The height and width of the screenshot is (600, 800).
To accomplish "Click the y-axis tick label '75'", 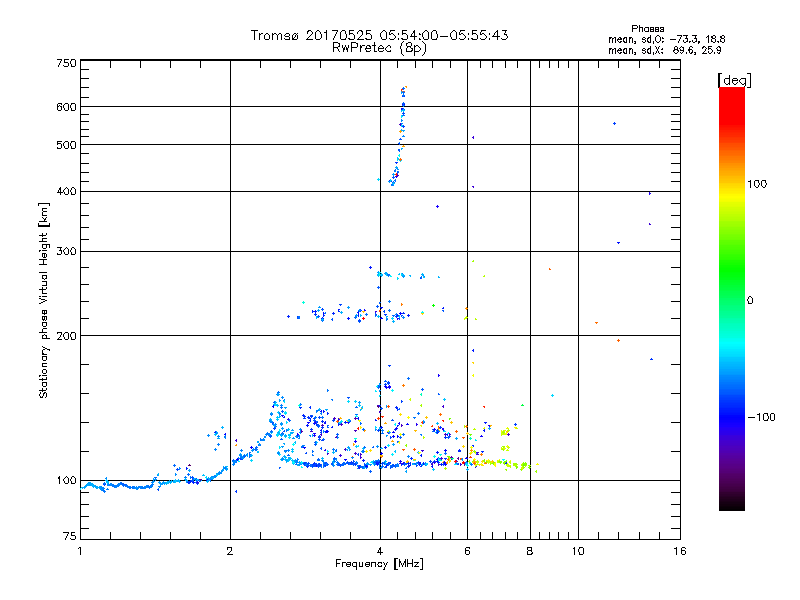I will coord(70,536).
